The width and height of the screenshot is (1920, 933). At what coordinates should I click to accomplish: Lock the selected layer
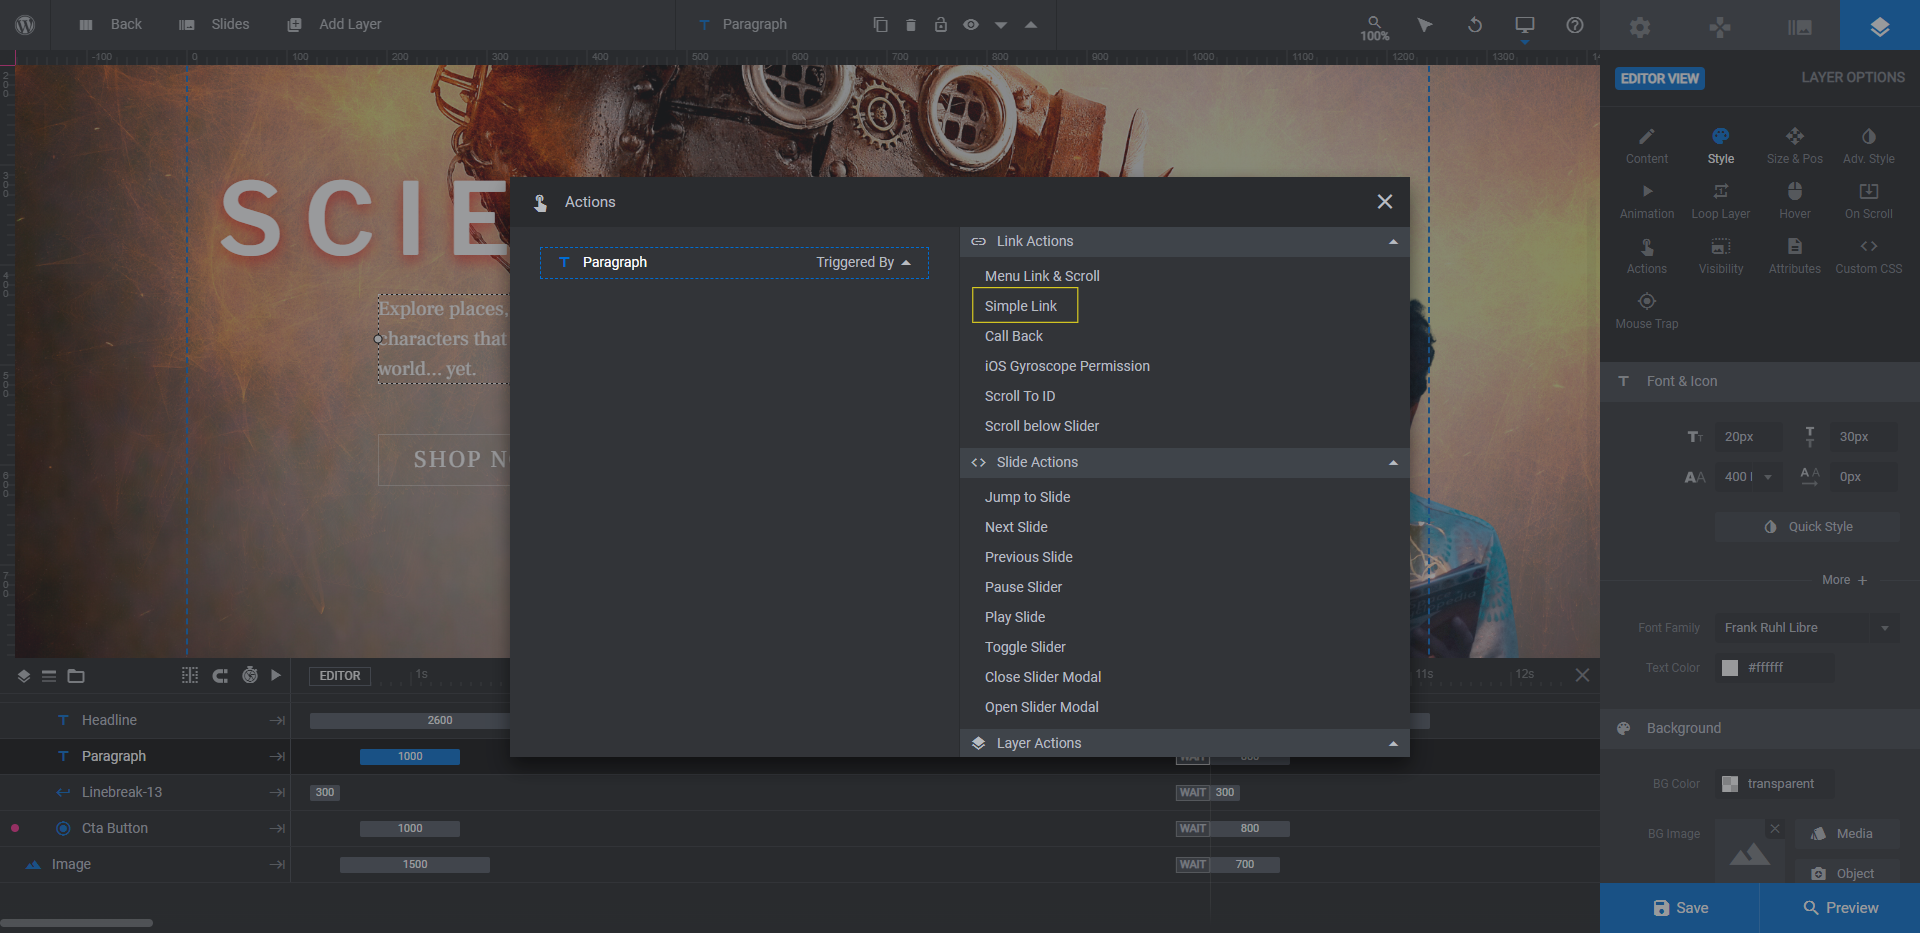tap(940, 25)
